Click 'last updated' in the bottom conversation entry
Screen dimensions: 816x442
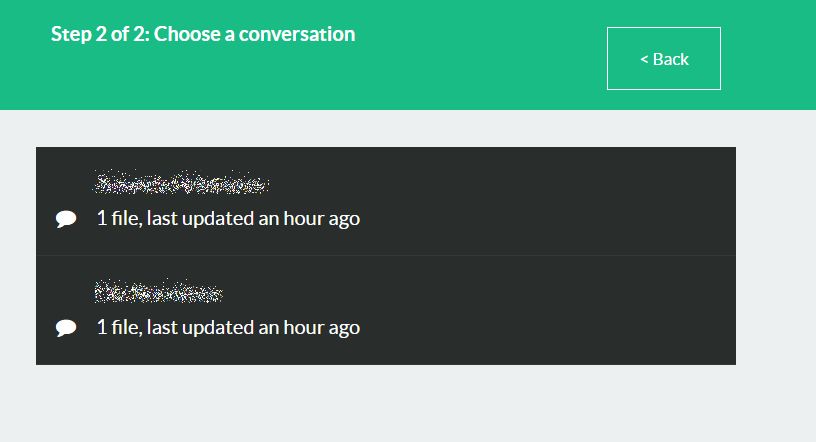[200, 327]
